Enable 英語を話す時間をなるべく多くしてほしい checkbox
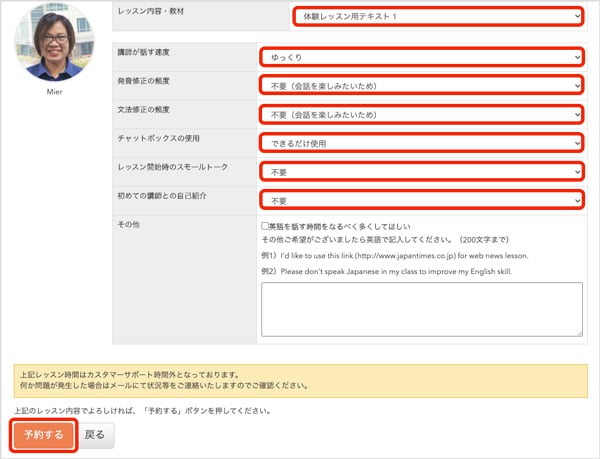The height and width of the screenshot is (459, 600). pos(265,227)
